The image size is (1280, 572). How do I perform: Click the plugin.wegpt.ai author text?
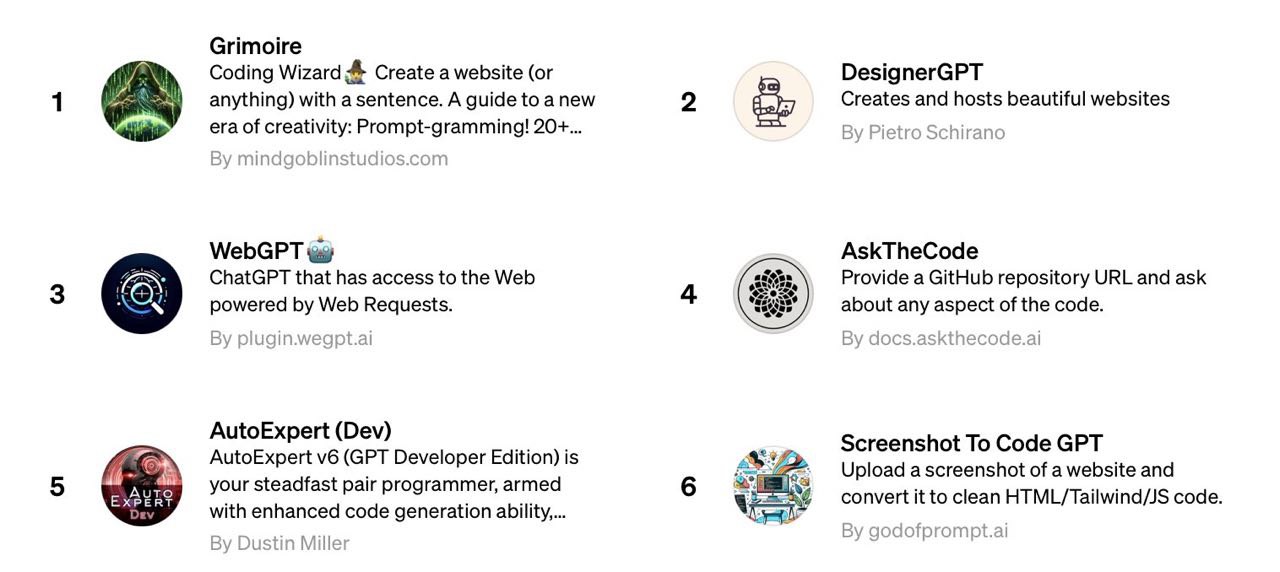point(291,338)
